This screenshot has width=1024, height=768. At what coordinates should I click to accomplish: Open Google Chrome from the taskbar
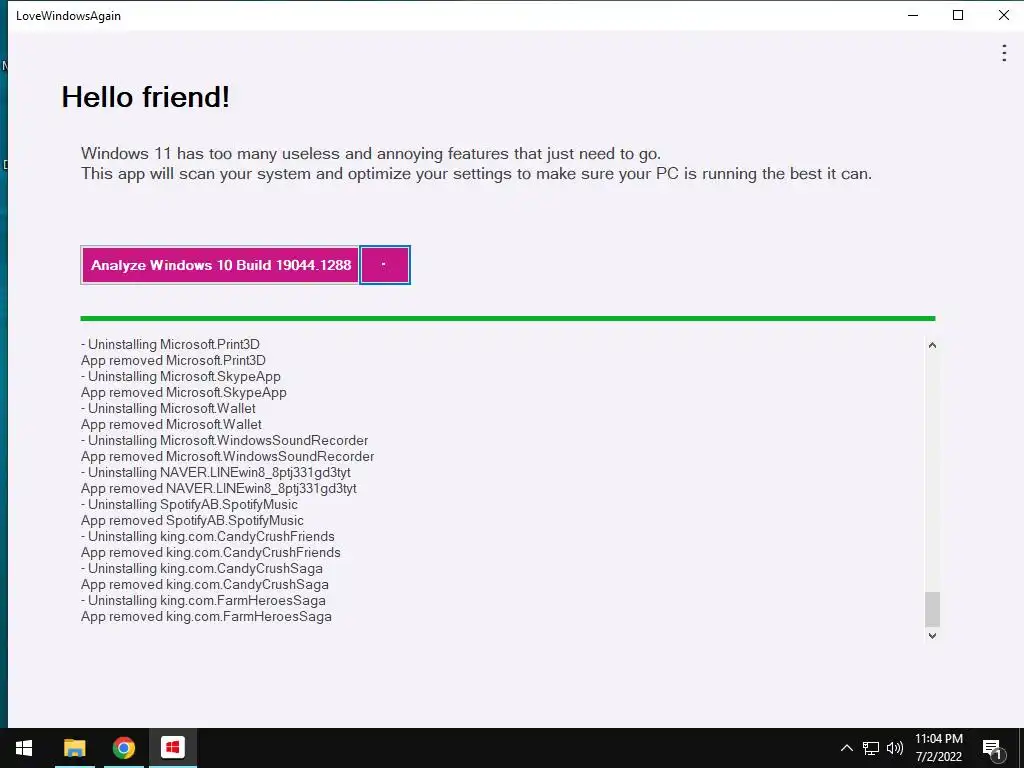click(x=123, y=748)
